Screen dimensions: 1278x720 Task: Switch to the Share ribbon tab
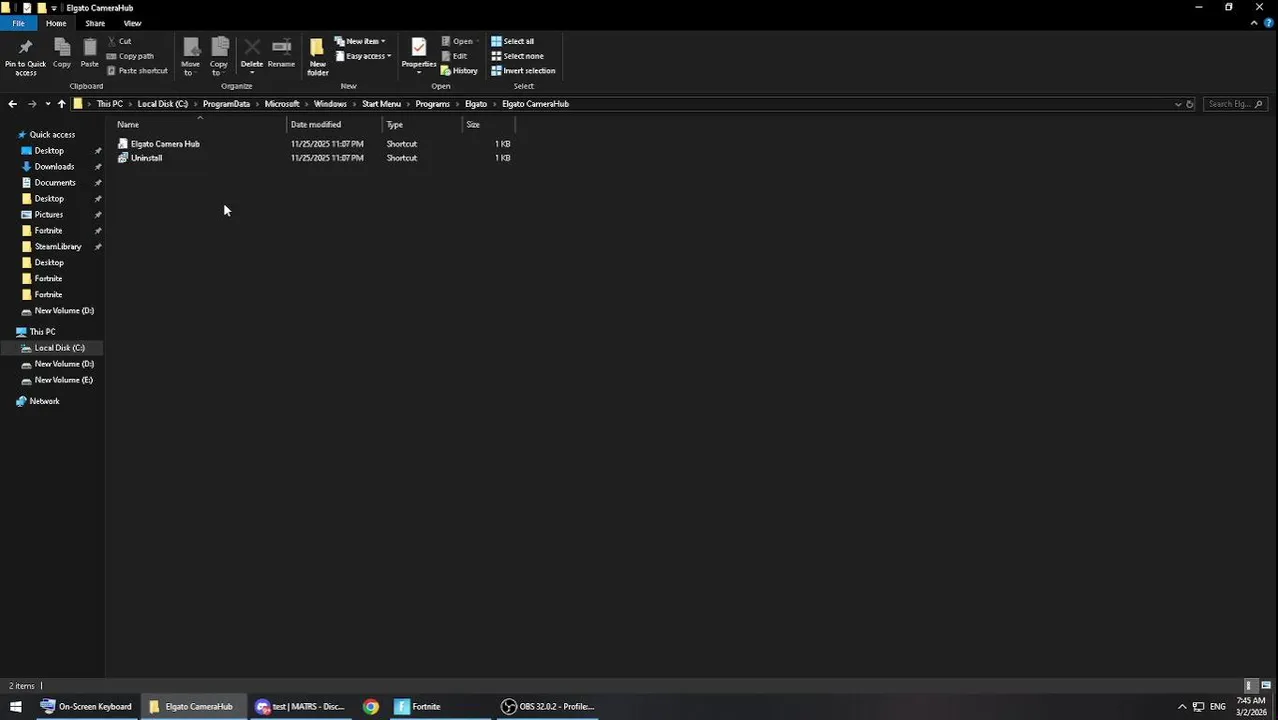pos(95,23)
